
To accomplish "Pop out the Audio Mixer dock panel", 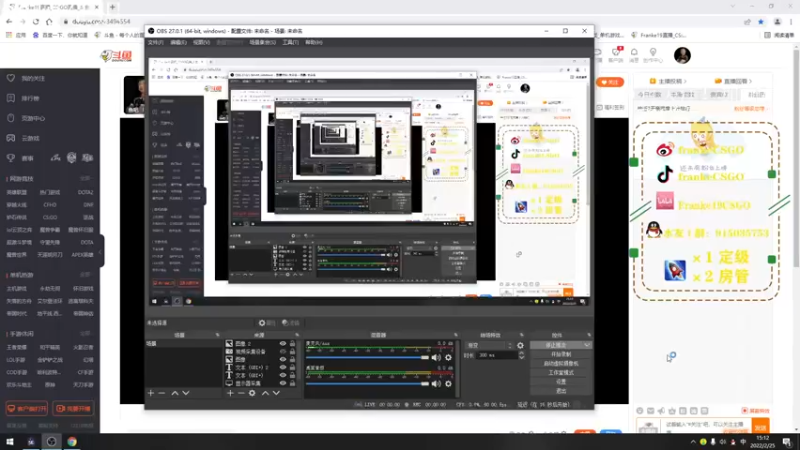I will coord(456,335).
